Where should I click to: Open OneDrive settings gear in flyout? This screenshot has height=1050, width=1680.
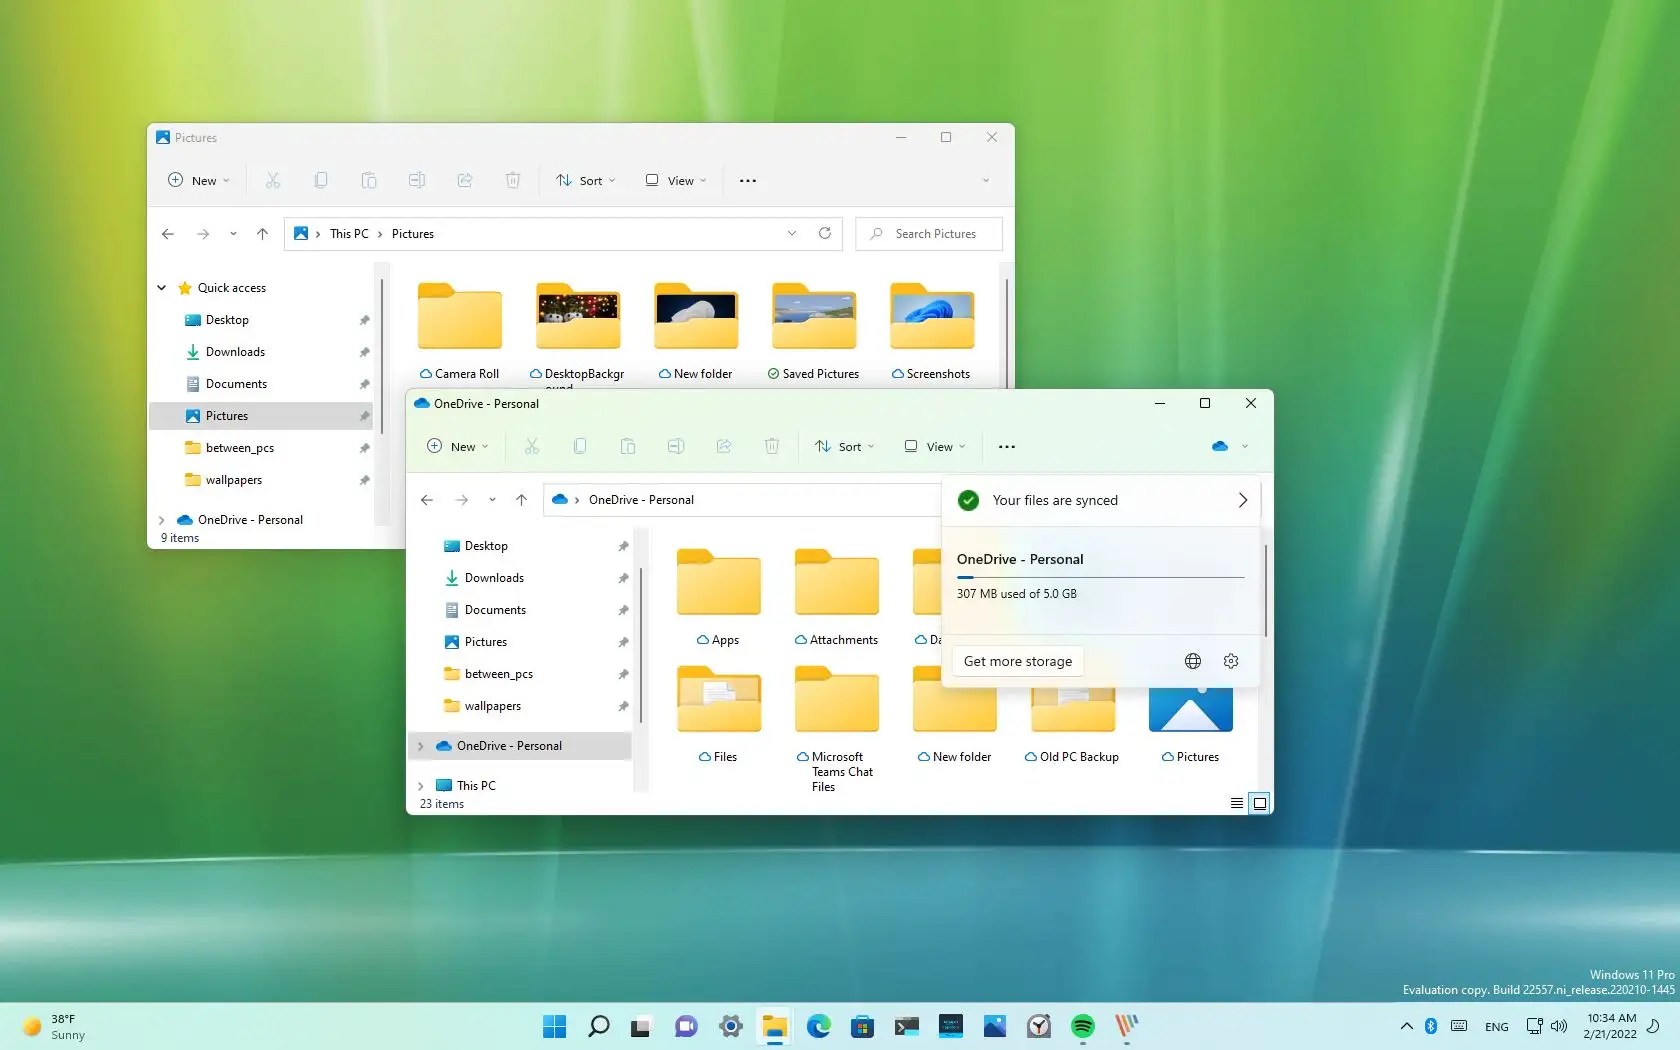coord(1230,661)
